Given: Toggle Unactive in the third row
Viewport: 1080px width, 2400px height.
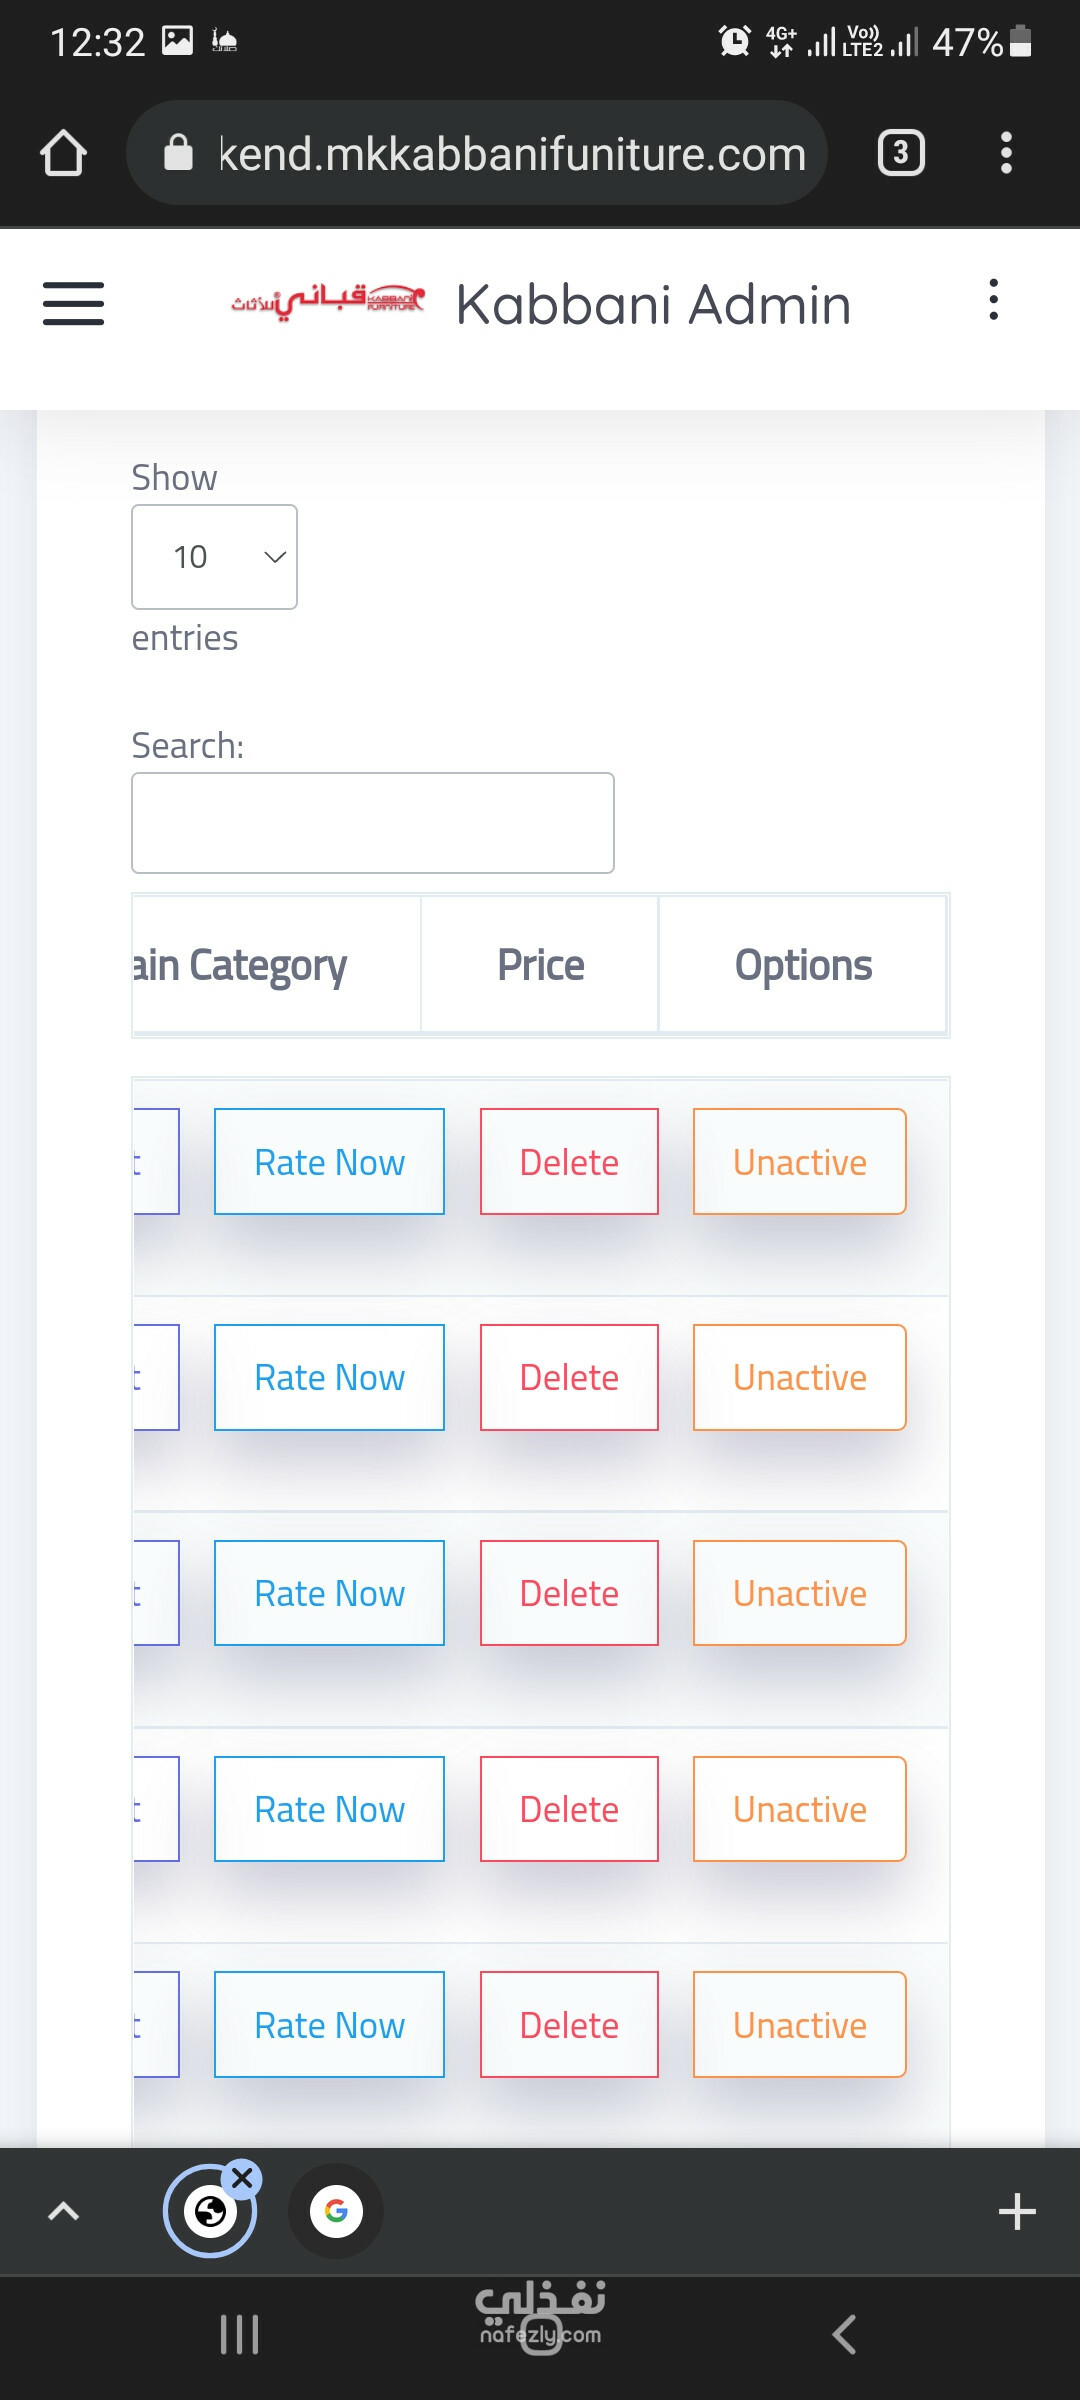Looking at the screenshot, I should click(x=800, y=1593).
